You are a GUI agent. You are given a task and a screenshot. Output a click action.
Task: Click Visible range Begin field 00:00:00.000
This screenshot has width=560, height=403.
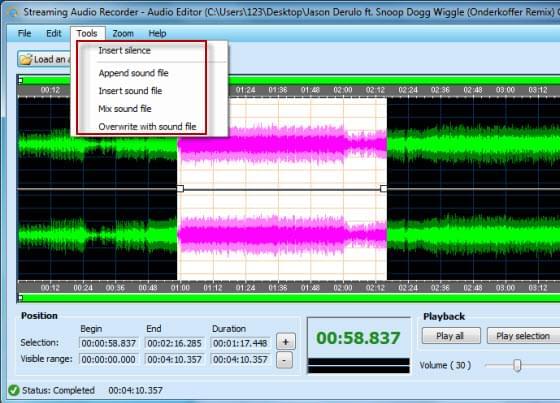109,359
